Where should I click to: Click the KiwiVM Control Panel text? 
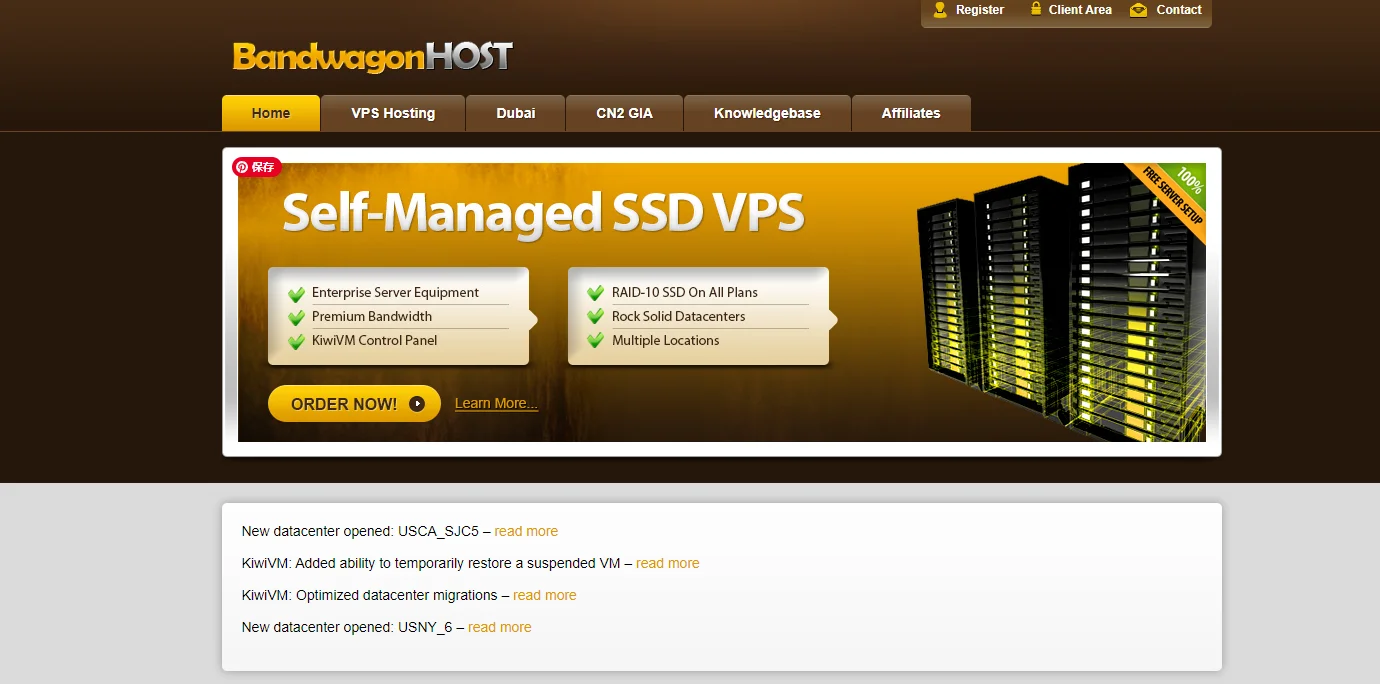tap(374, 340)
